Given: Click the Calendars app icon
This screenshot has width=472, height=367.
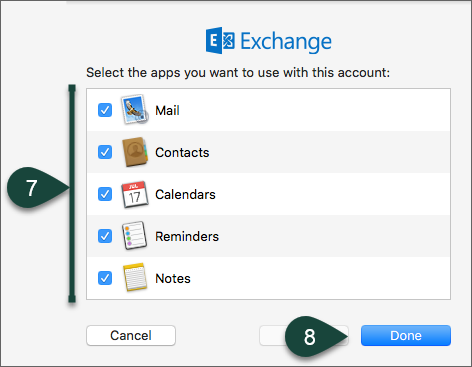Looking at the screenshot, I should [135, 194].
